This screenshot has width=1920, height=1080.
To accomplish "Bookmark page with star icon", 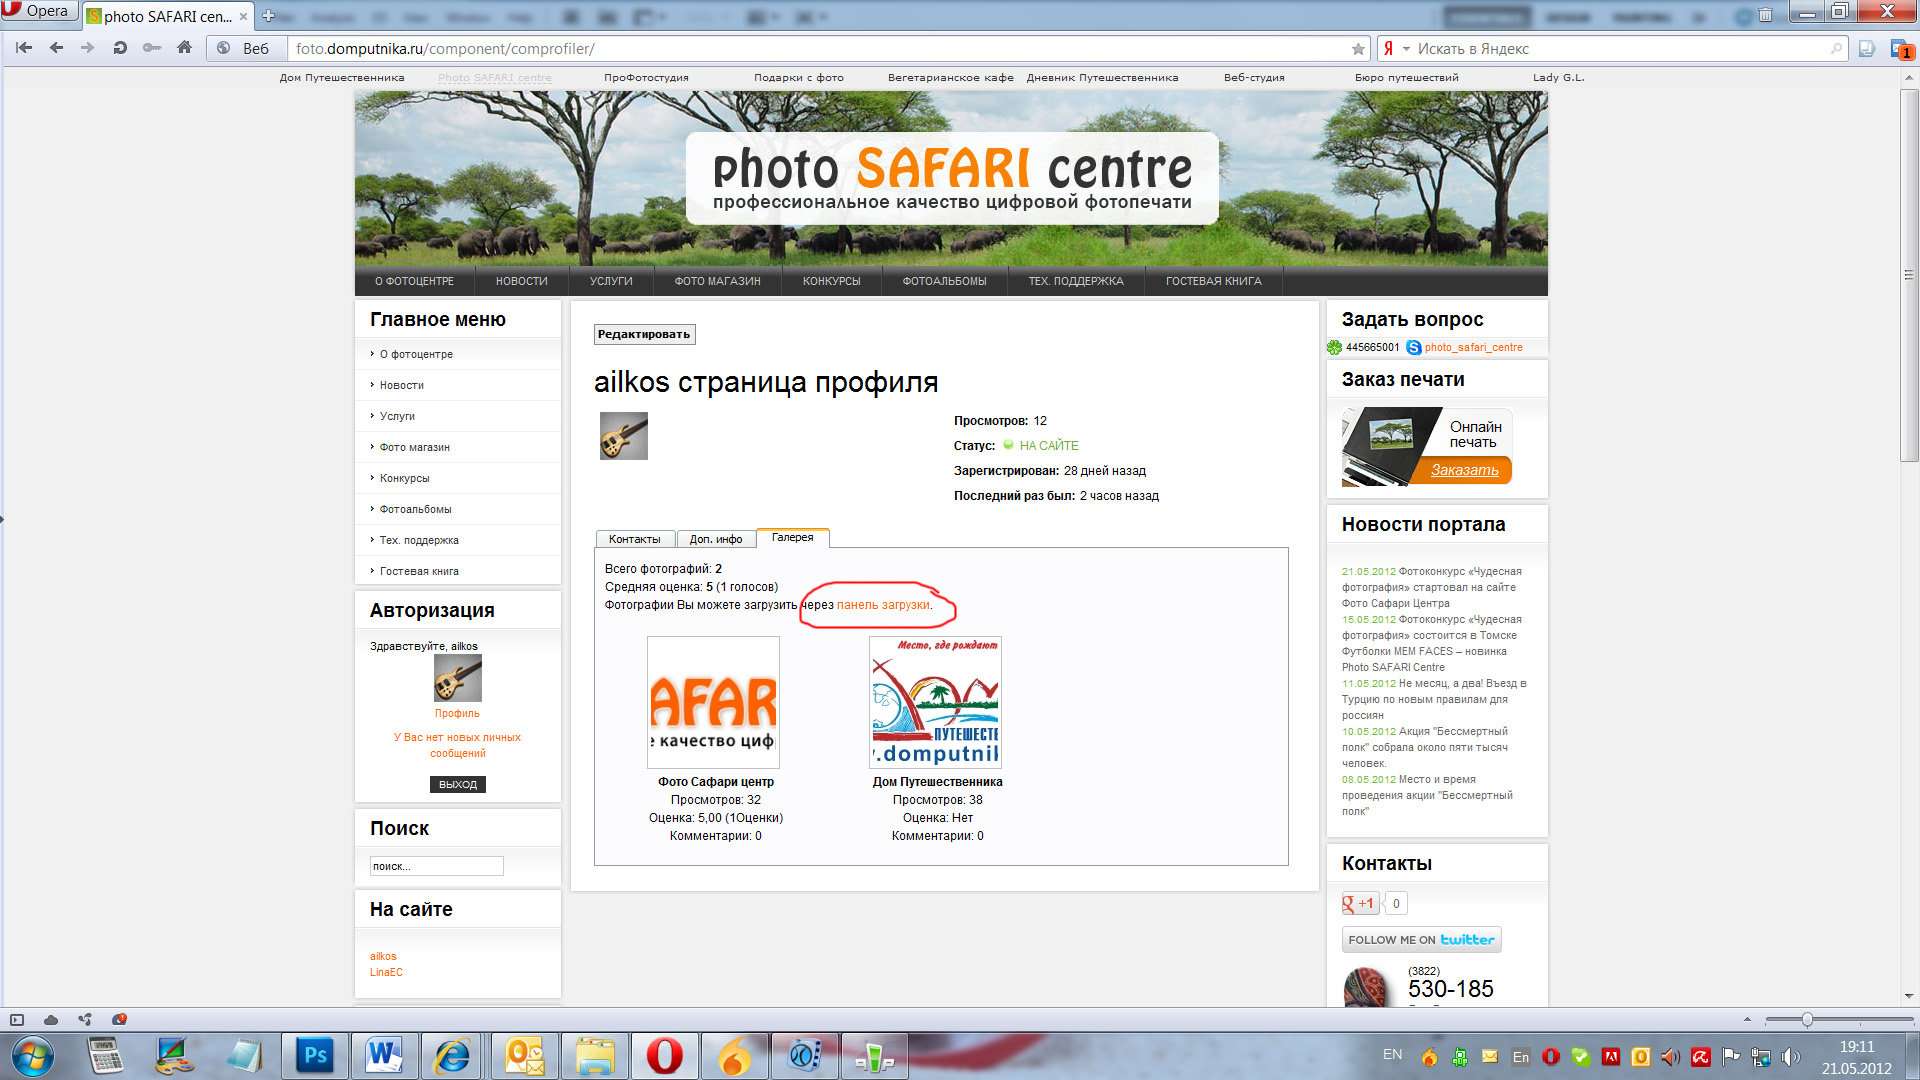I will point(1358,48).
